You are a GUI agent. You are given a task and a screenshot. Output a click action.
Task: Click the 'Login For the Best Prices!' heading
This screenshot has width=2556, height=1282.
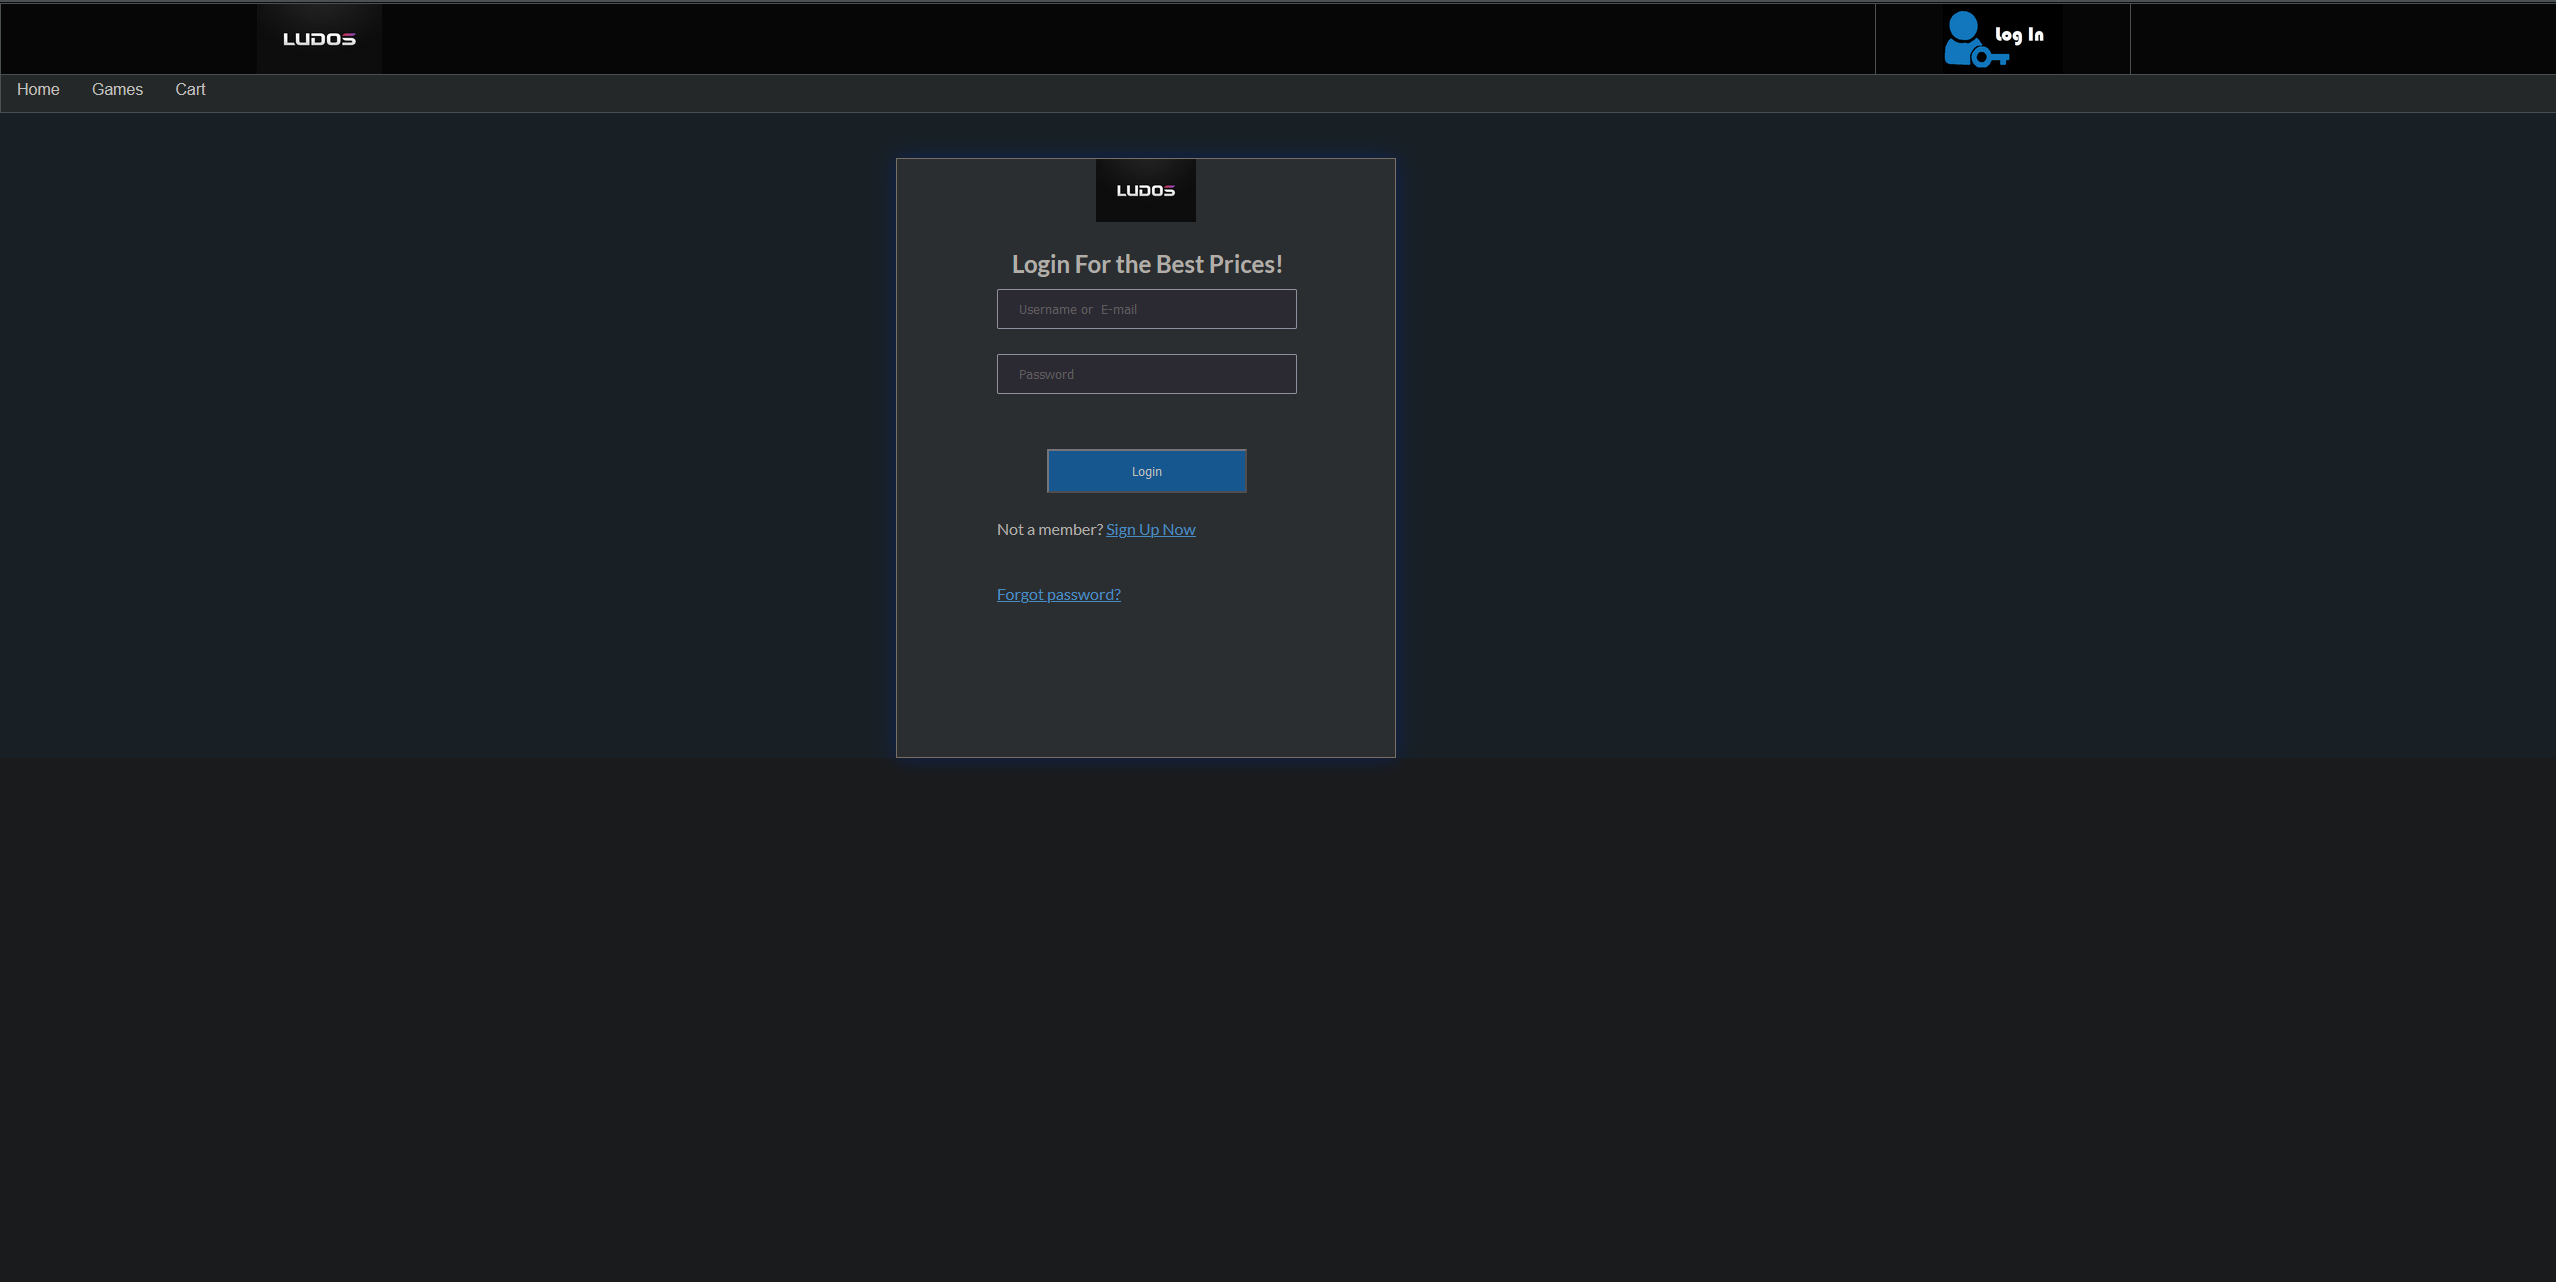(1146, 264)
